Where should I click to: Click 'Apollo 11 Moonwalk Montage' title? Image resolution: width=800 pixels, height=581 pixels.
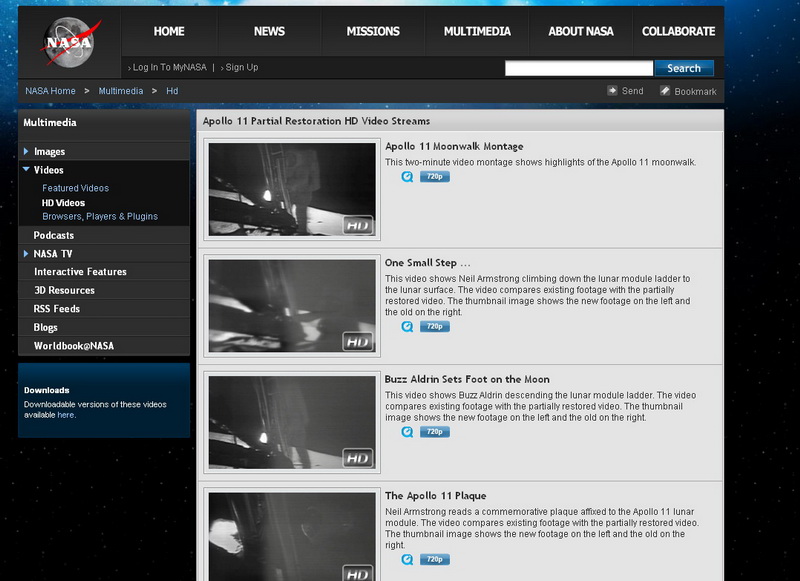click(454, 146)
